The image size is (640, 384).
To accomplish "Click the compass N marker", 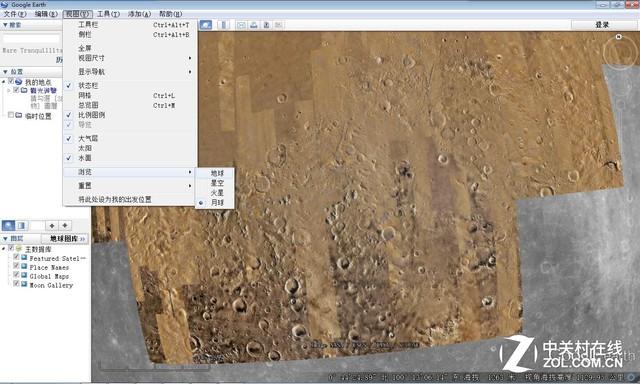I will (619, 37).
